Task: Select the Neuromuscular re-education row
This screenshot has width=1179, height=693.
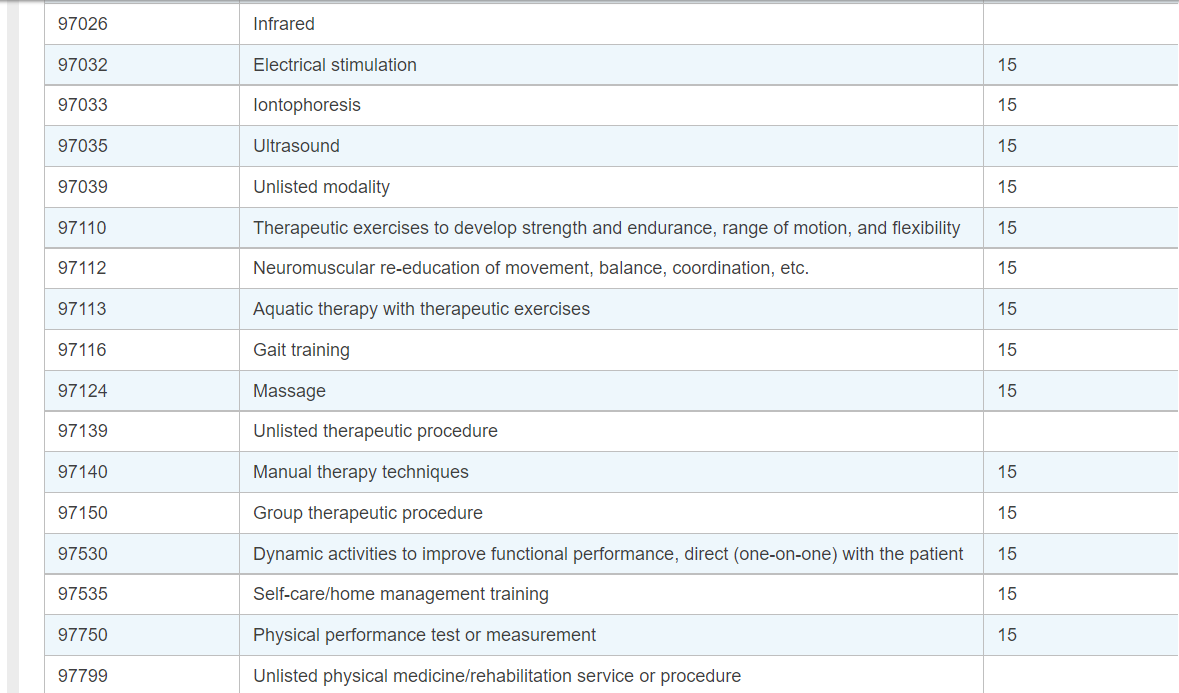Action: (611, 268)
